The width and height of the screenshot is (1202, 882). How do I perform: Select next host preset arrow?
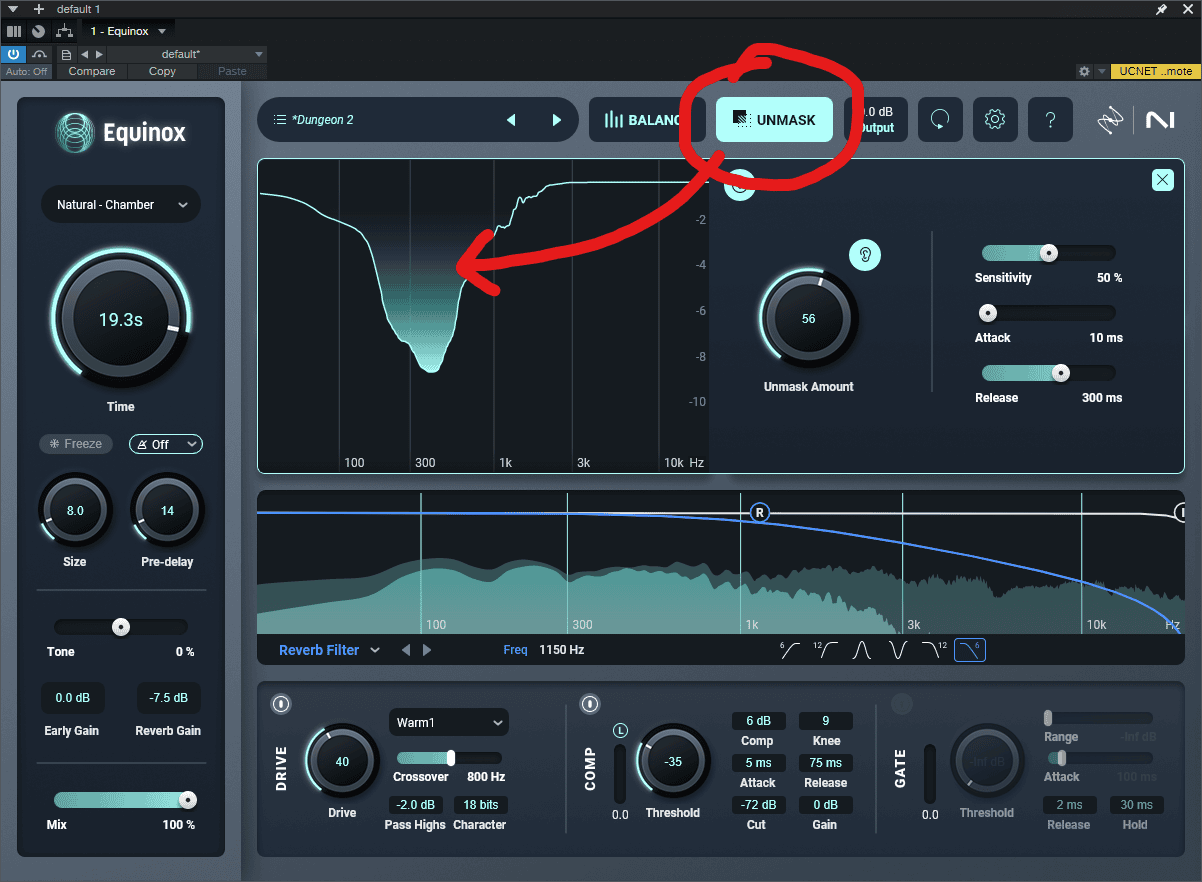pos(97,54)
